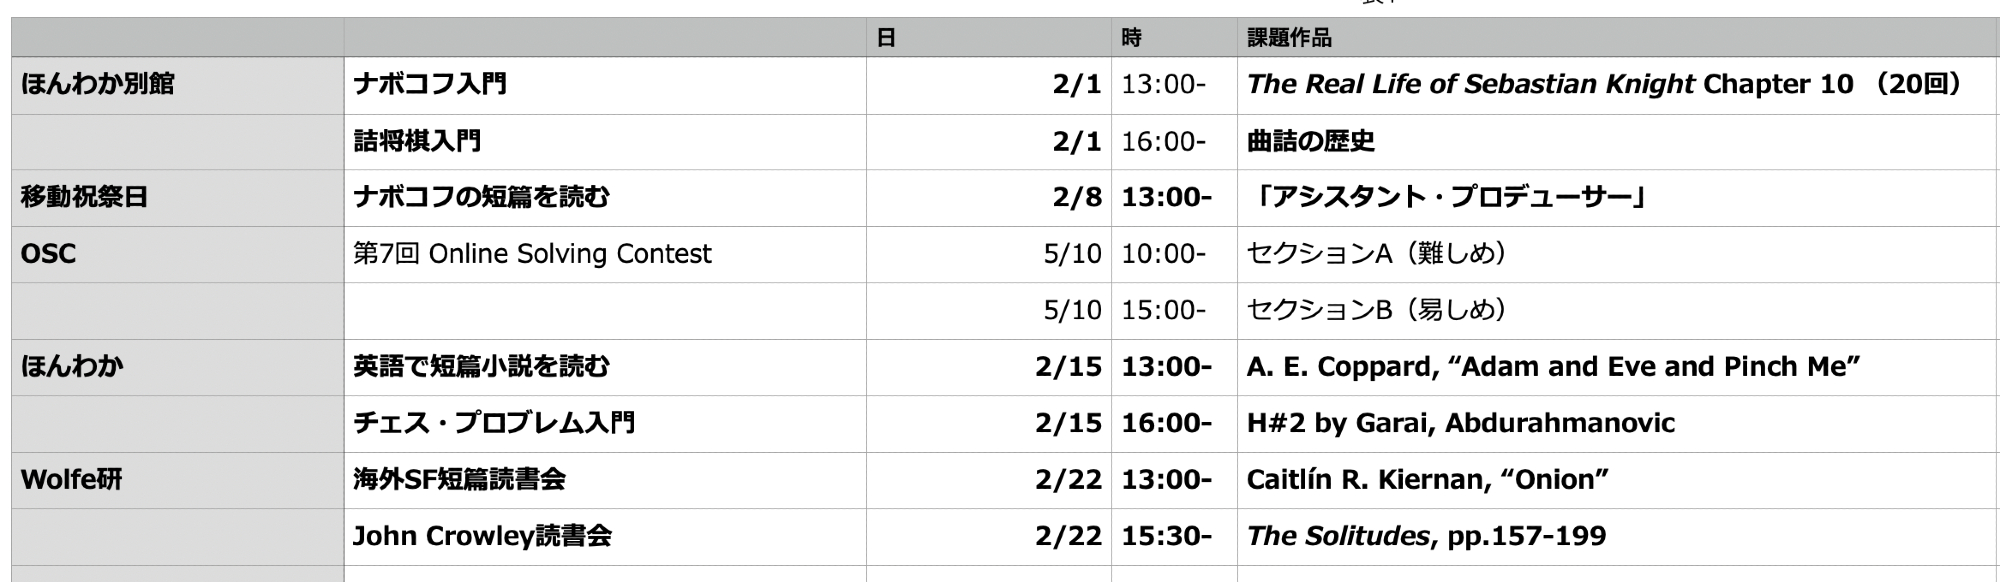Click the Caitlín R. Kiernan "Onion" cell

[1616, 480]
